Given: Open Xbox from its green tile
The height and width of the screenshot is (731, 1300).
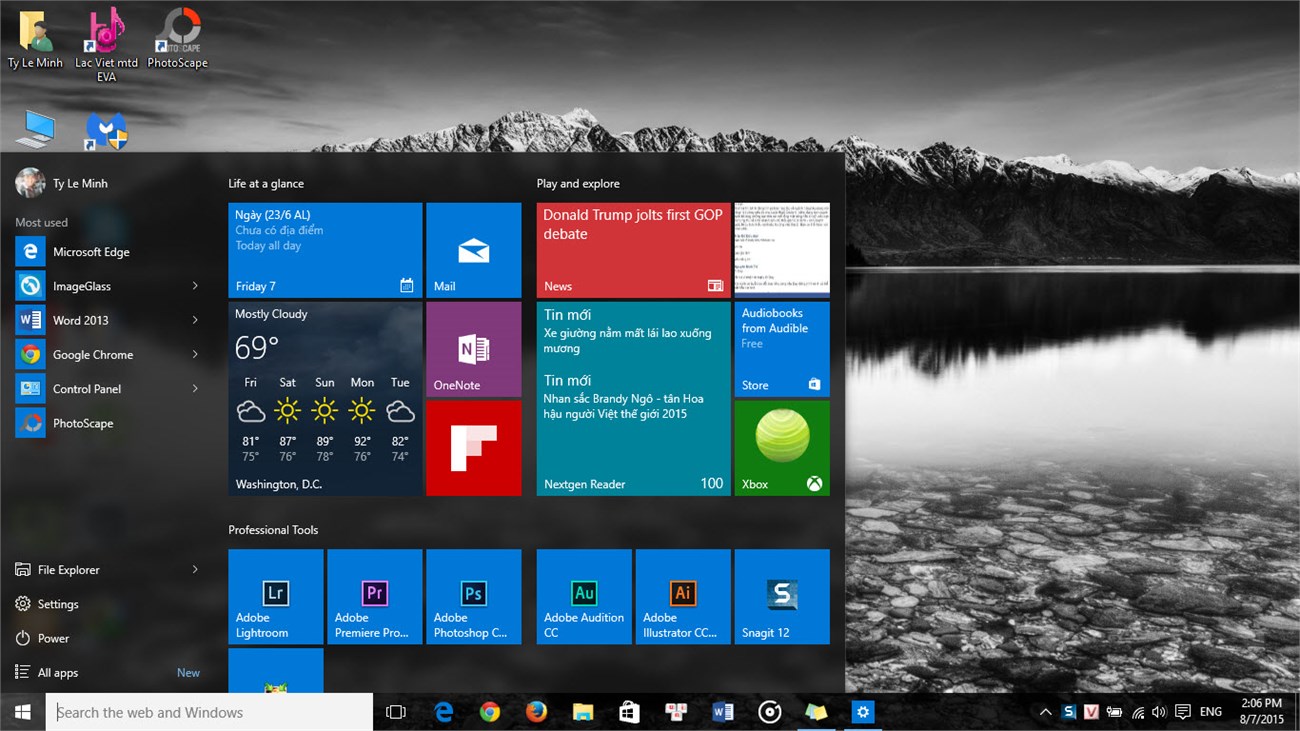Looking at the screenshot, I should click(782, 447).
